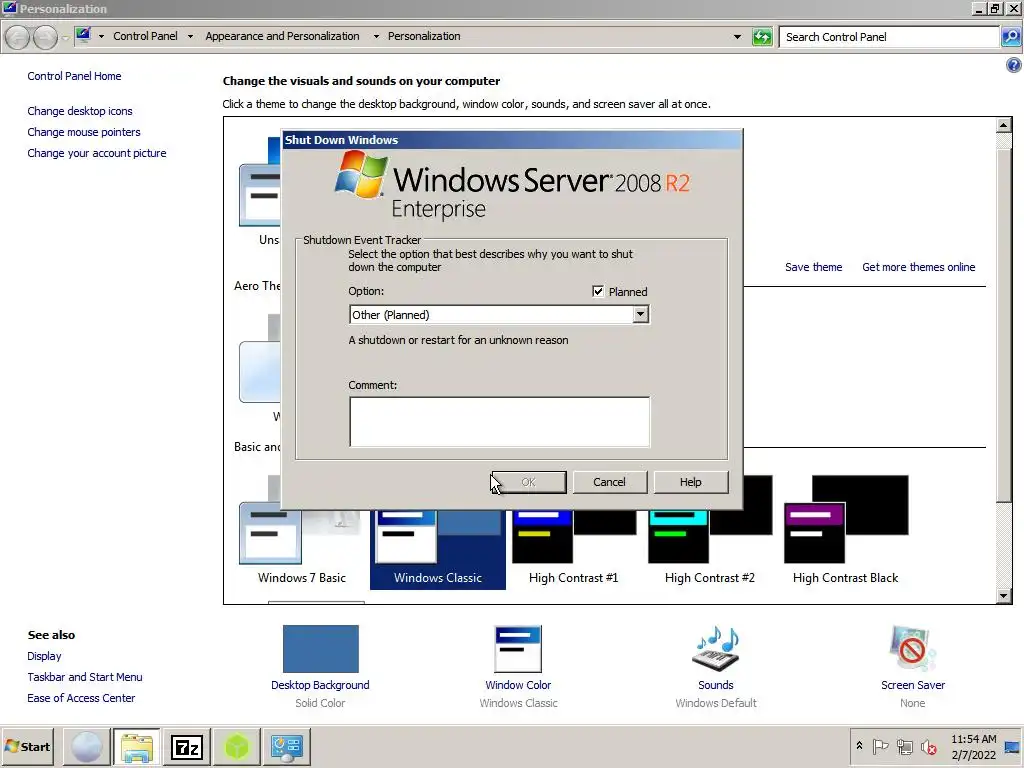Open the green cube taskbar icon
Viewport: 1024px width, 768px height.
pos(237,747)
